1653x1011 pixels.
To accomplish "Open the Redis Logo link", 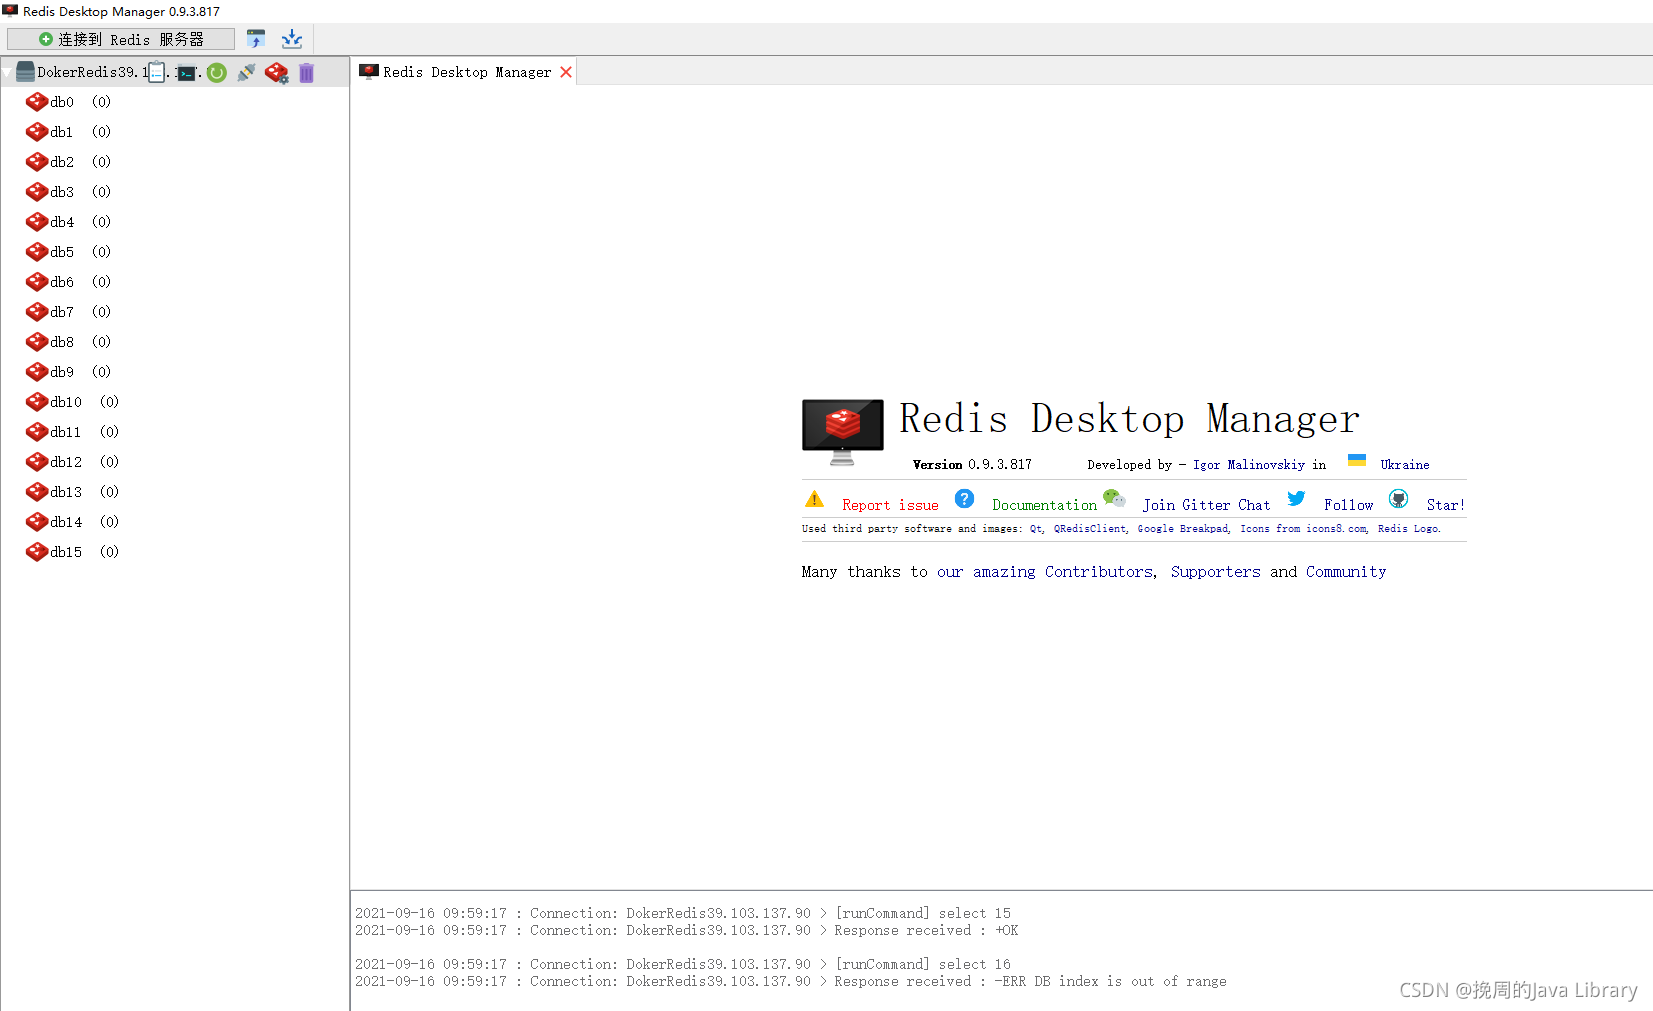I will tap(1409, 529).
